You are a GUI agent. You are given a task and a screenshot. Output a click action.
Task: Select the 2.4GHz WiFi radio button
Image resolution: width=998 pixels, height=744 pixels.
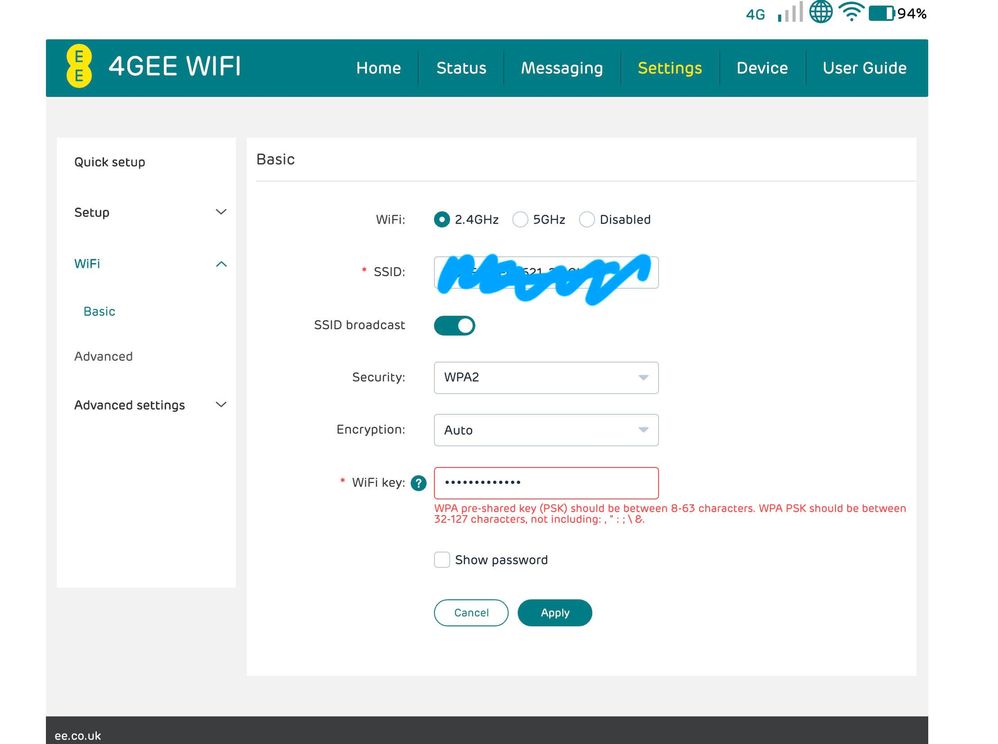coord(442,220)
